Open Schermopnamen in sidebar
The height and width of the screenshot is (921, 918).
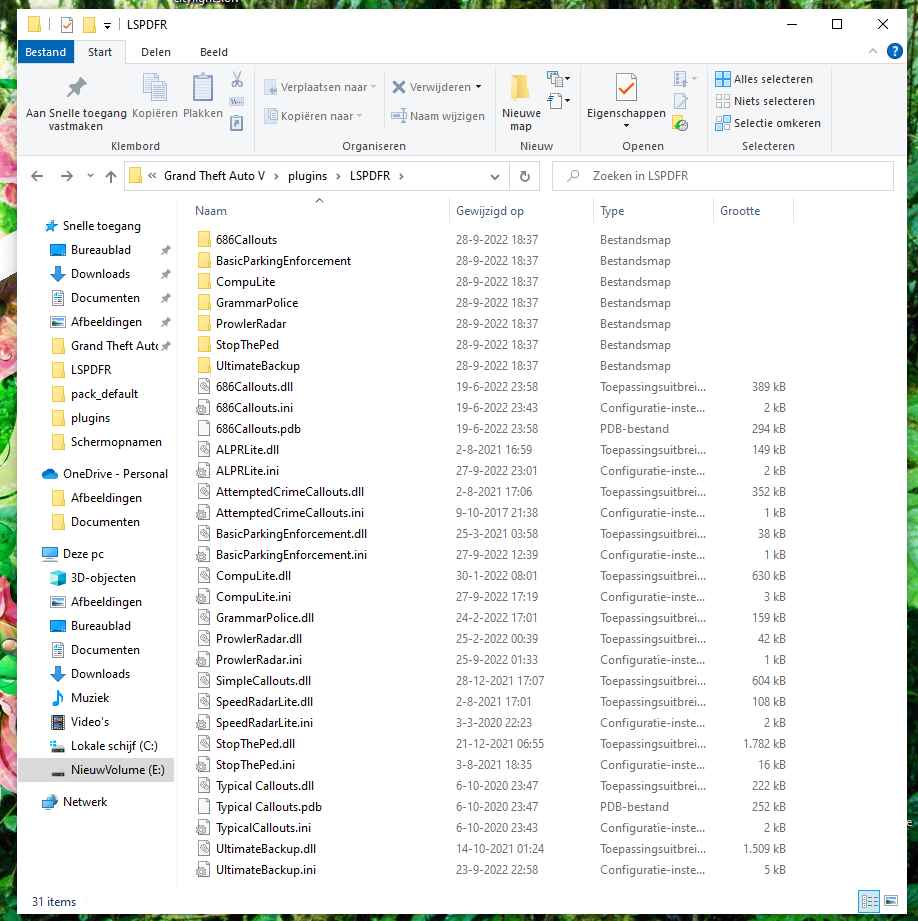click(x=116, y=442)
